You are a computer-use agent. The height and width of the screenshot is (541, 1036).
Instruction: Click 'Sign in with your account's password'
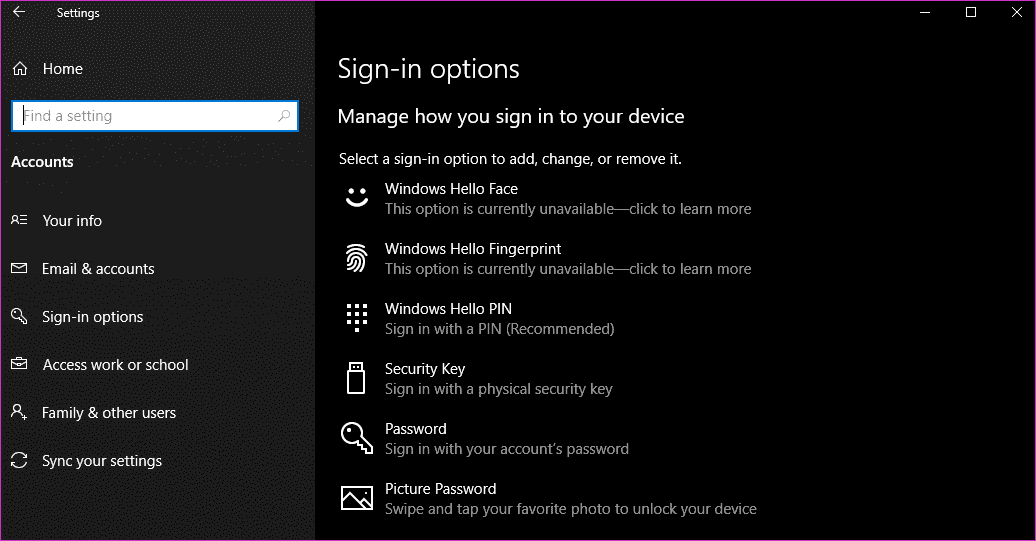[x=507, y=449]
